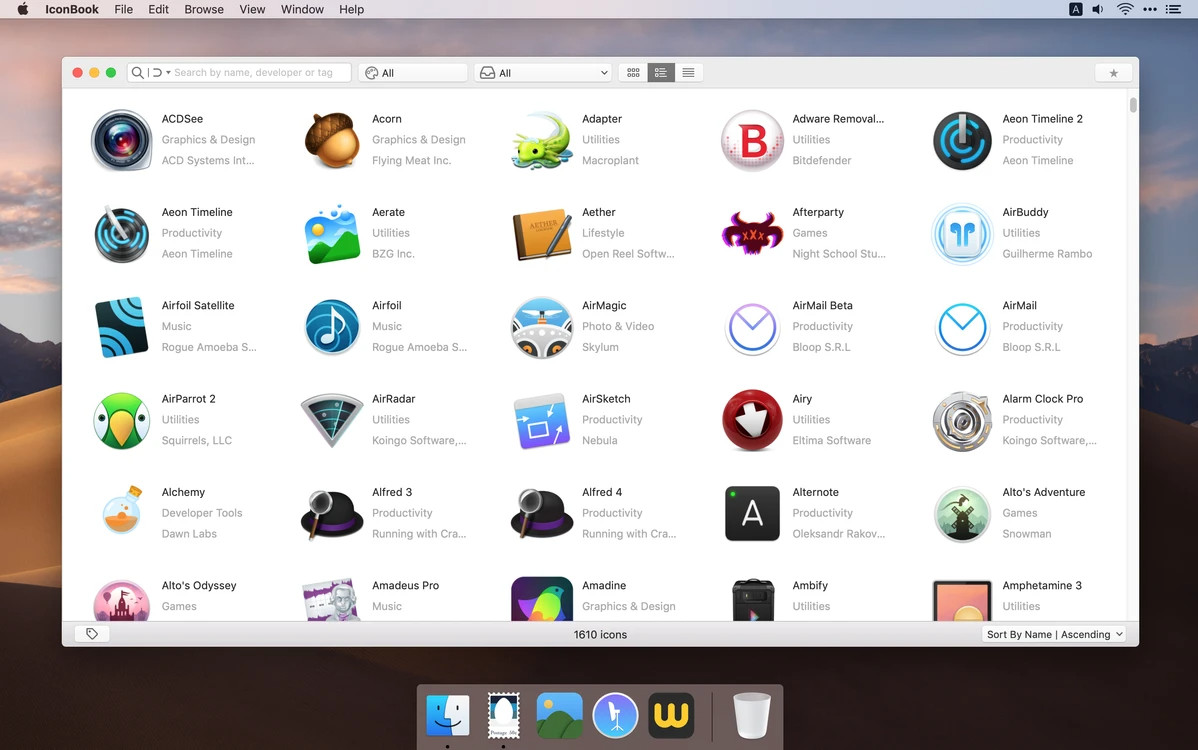Open the Edit menu
The width and height of the screenshot is (1198, 750).
click(x=158, y=9)
